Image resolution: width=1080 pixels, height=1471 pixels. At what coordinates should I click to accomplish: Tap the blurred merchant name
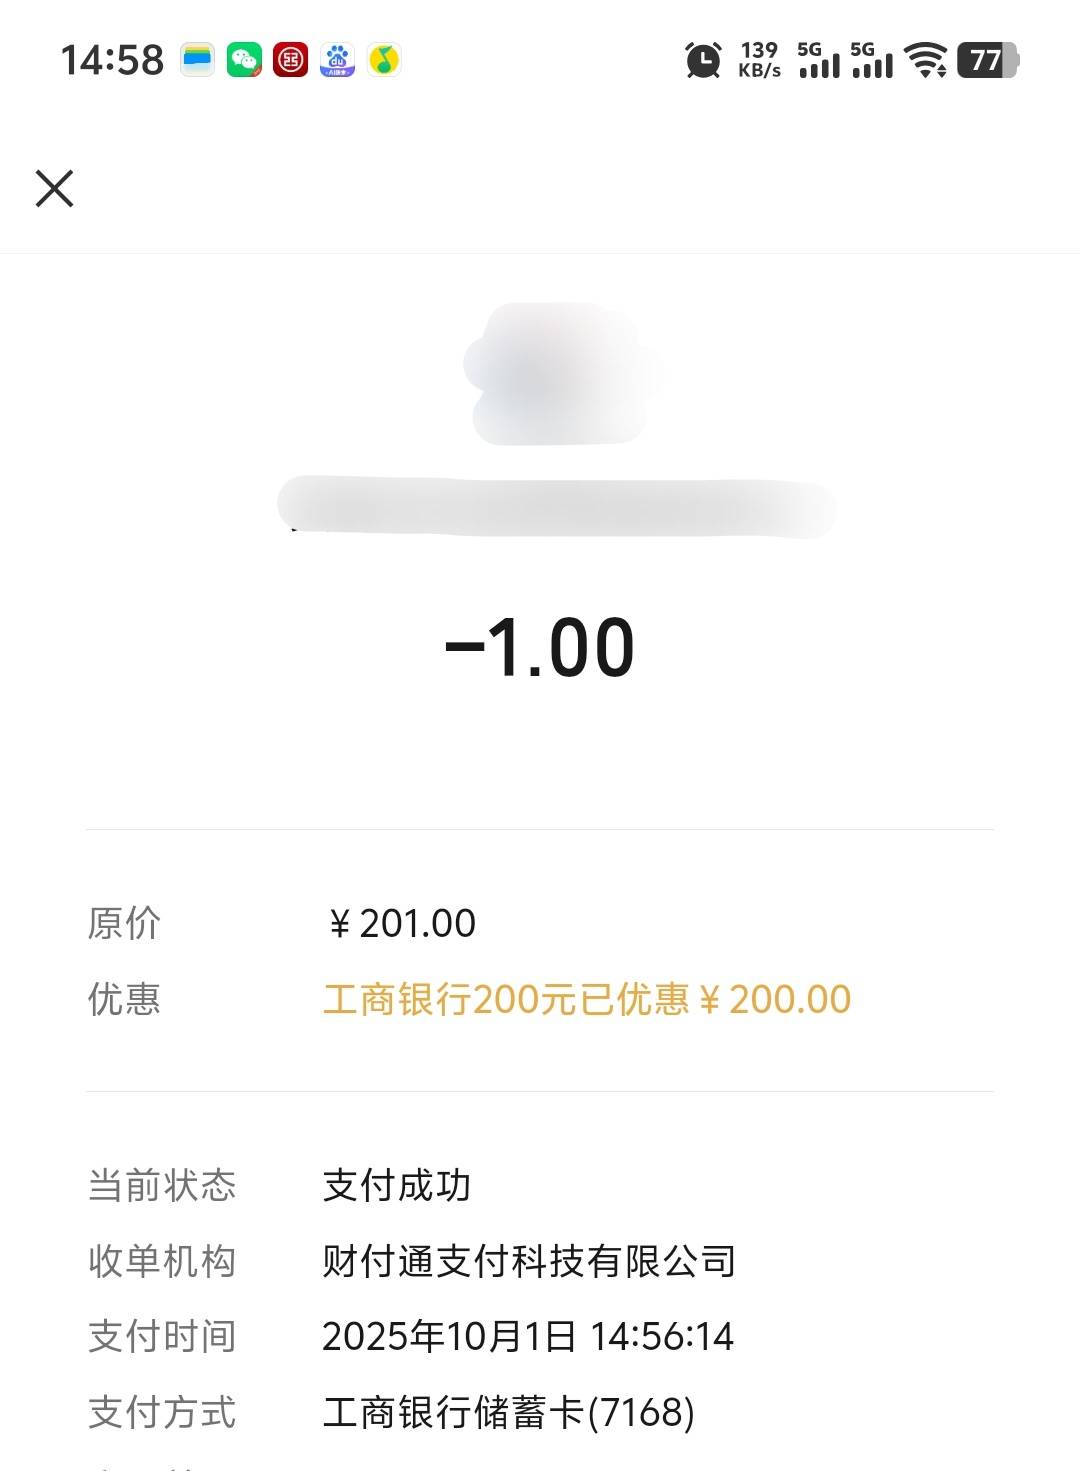pyautogui.click(x=556, y=507)
